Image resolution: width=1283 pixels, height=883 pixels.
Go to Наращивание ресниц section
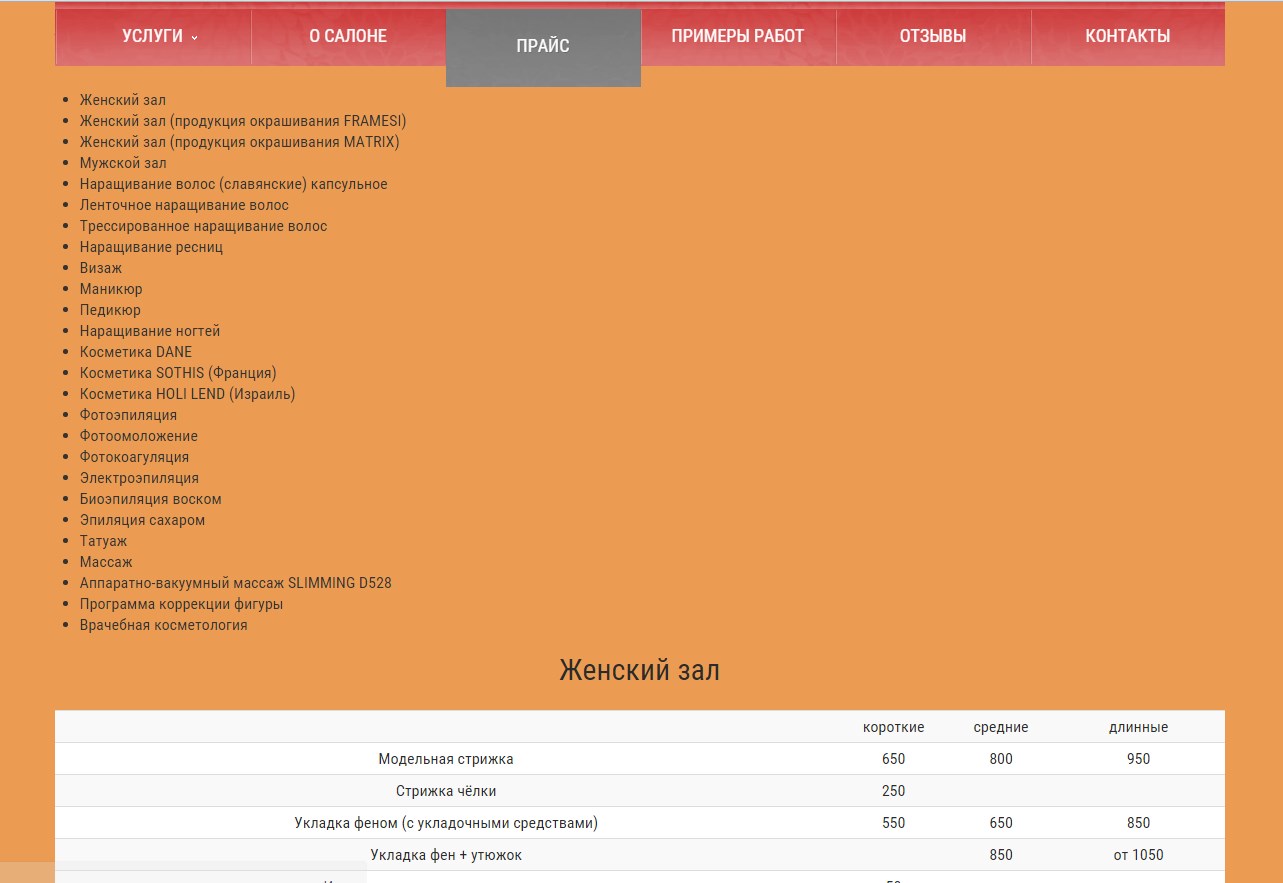[x=151, y=247]
